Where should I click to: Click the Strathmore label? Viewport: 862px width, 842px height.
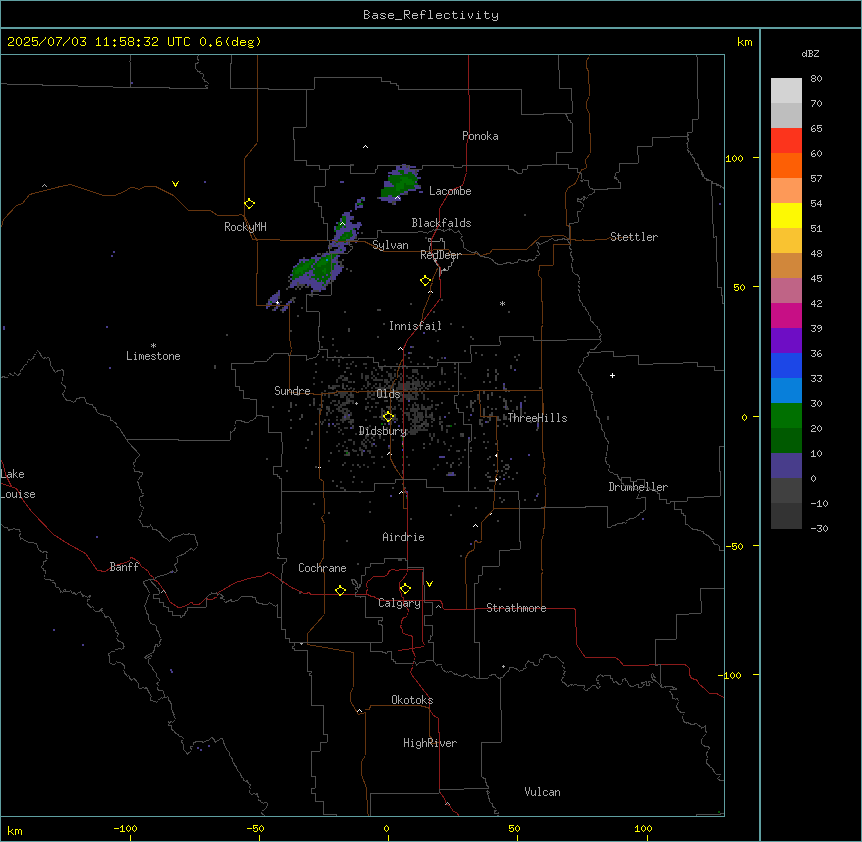click(x=516, y=608)
